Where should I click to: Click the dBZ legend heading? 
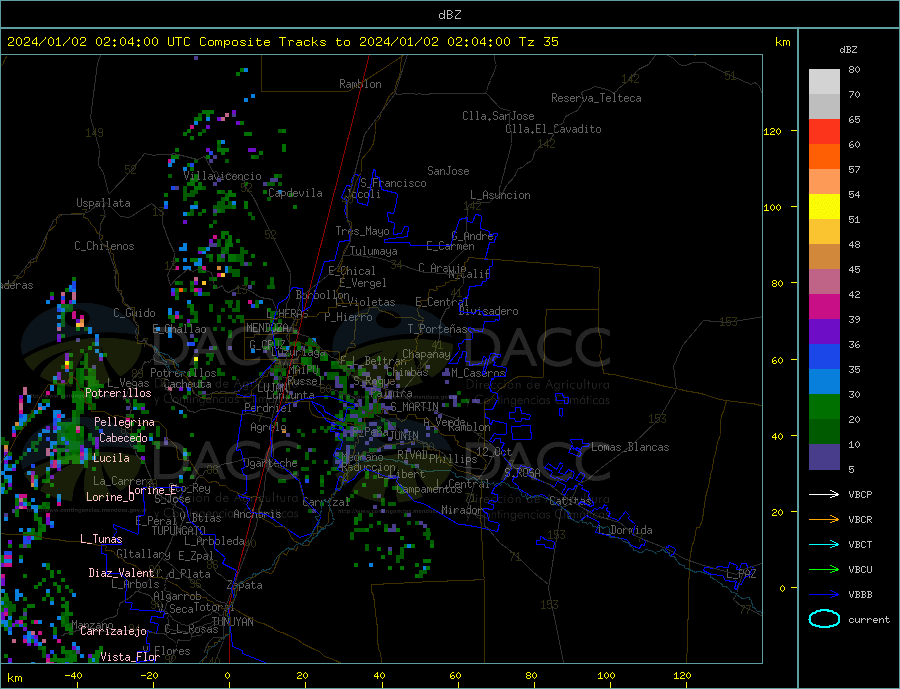point(848,50)
